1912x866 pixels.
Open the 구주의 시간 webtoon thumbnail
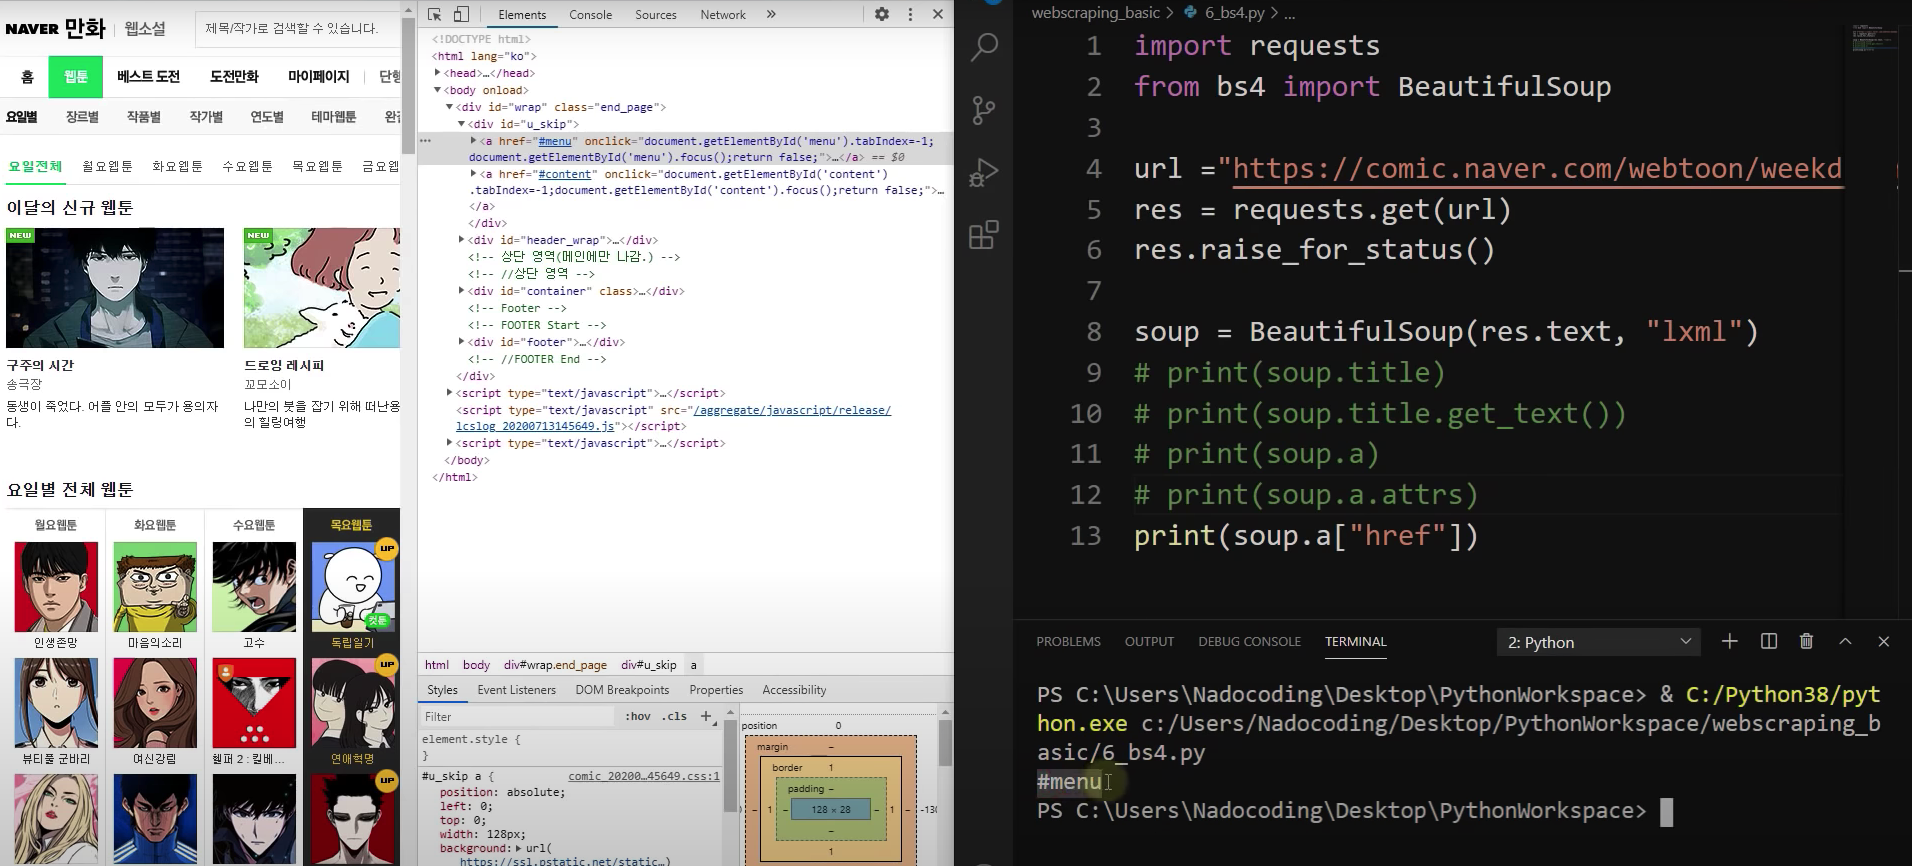click(x=115, y=288)
